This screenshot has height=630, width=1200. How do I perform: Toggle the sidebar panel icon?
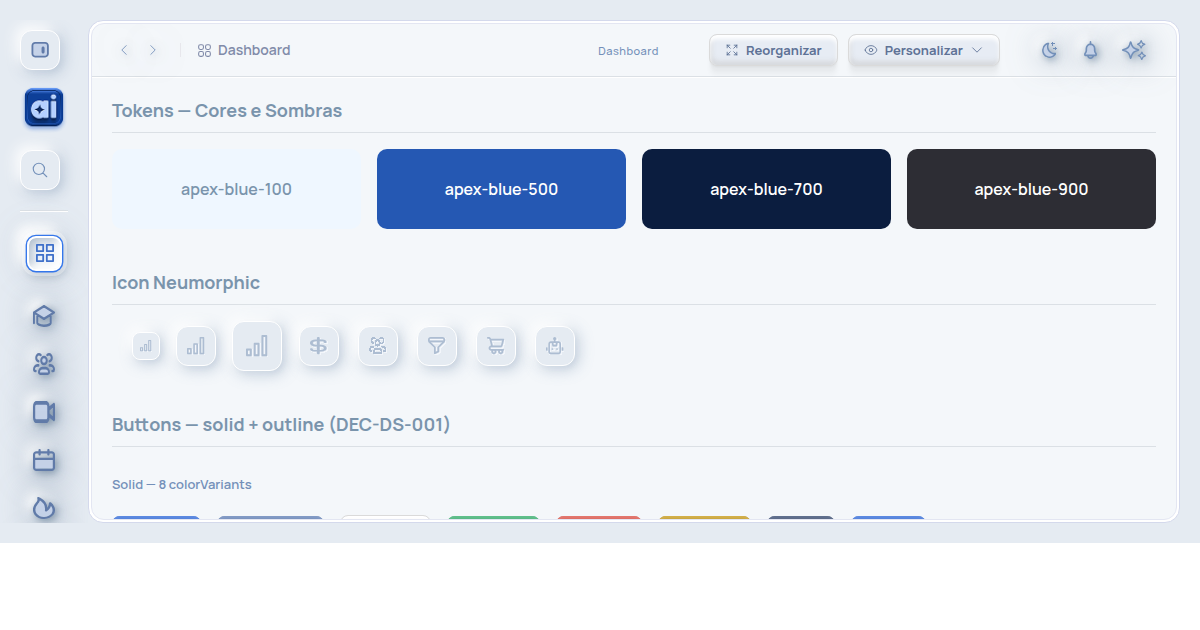tap(40, 50)
